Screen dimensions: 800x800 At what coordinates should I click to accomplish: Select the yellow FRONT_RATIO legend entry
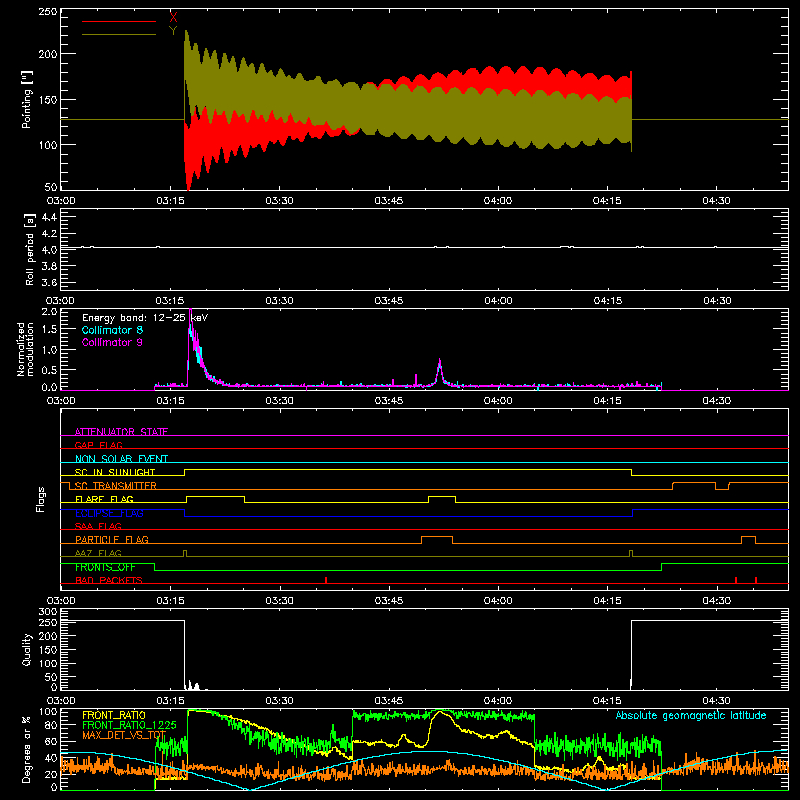coord(114,715)
